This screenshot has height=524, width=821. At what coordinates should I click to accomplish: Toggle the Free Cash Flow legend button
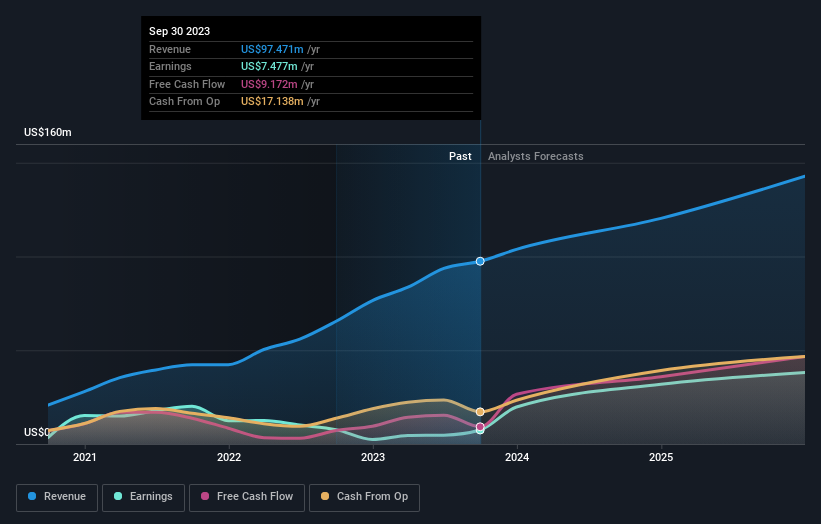[247, 497]
